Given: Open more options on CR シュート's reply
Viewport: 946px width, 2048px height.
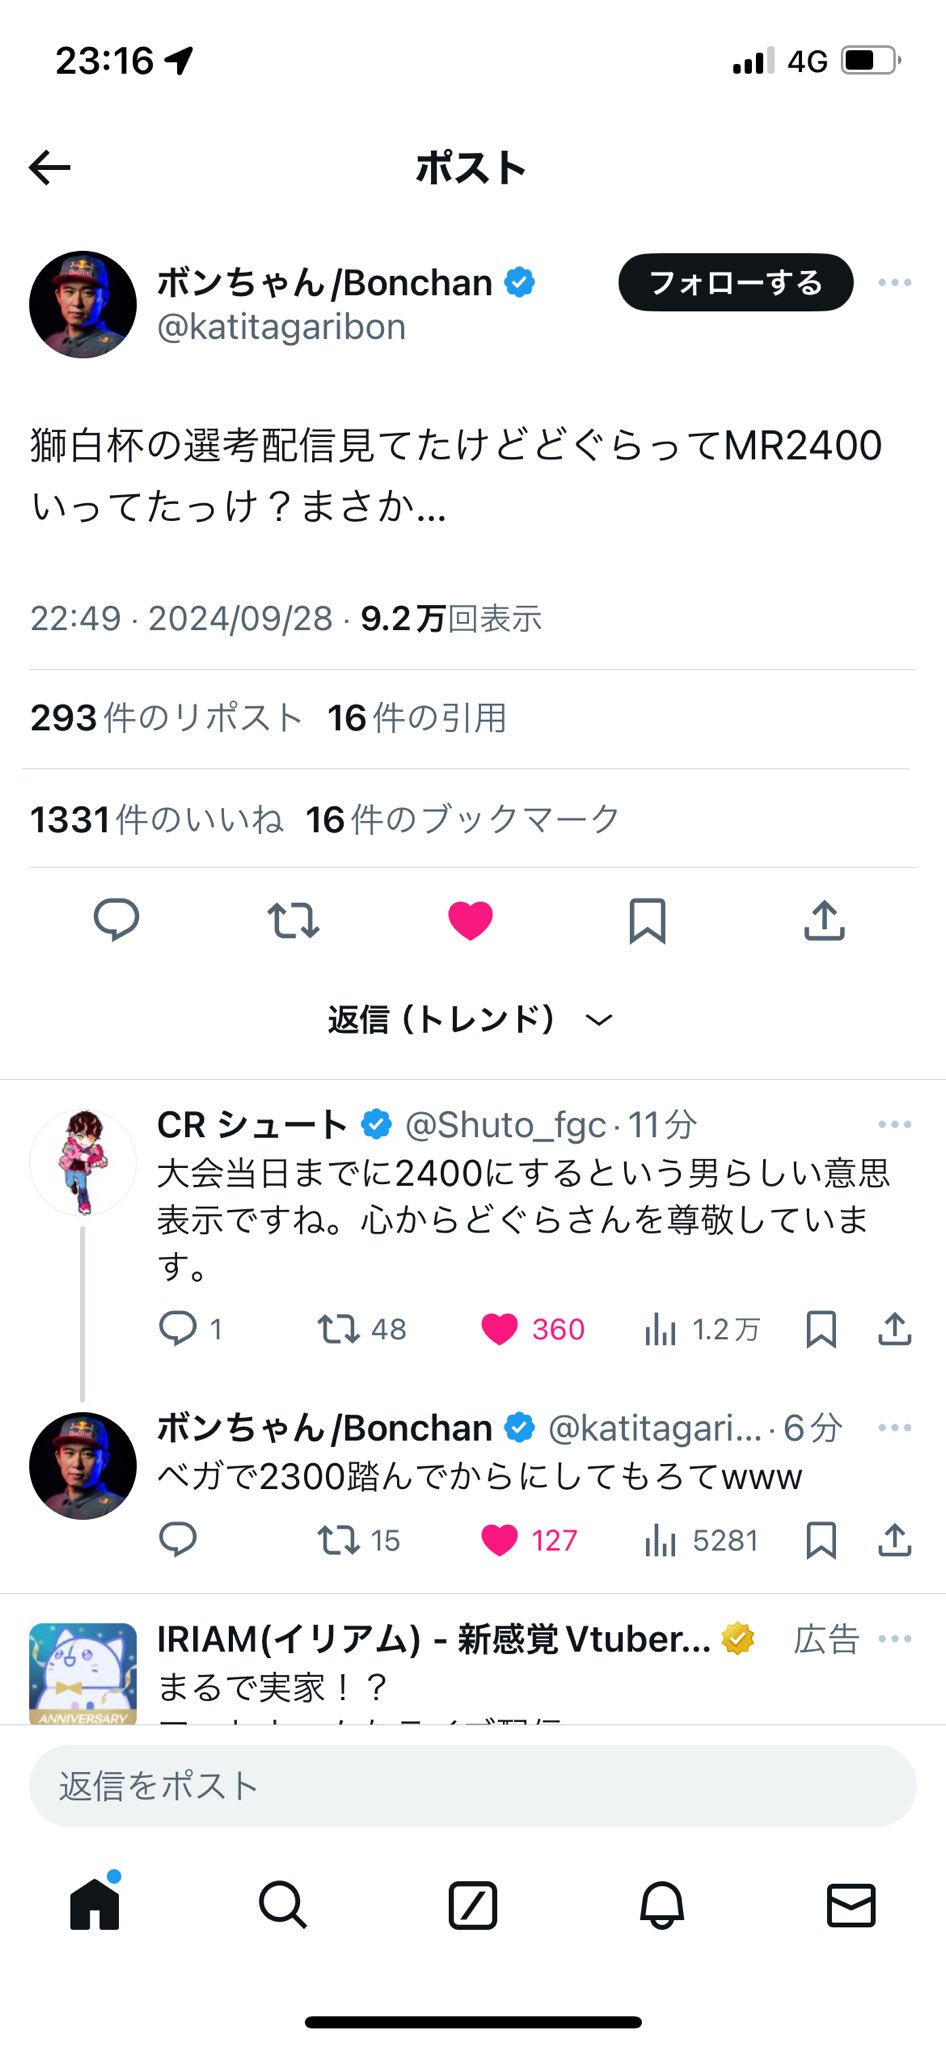Looking at the screenshot, I should click(894, 1124).
